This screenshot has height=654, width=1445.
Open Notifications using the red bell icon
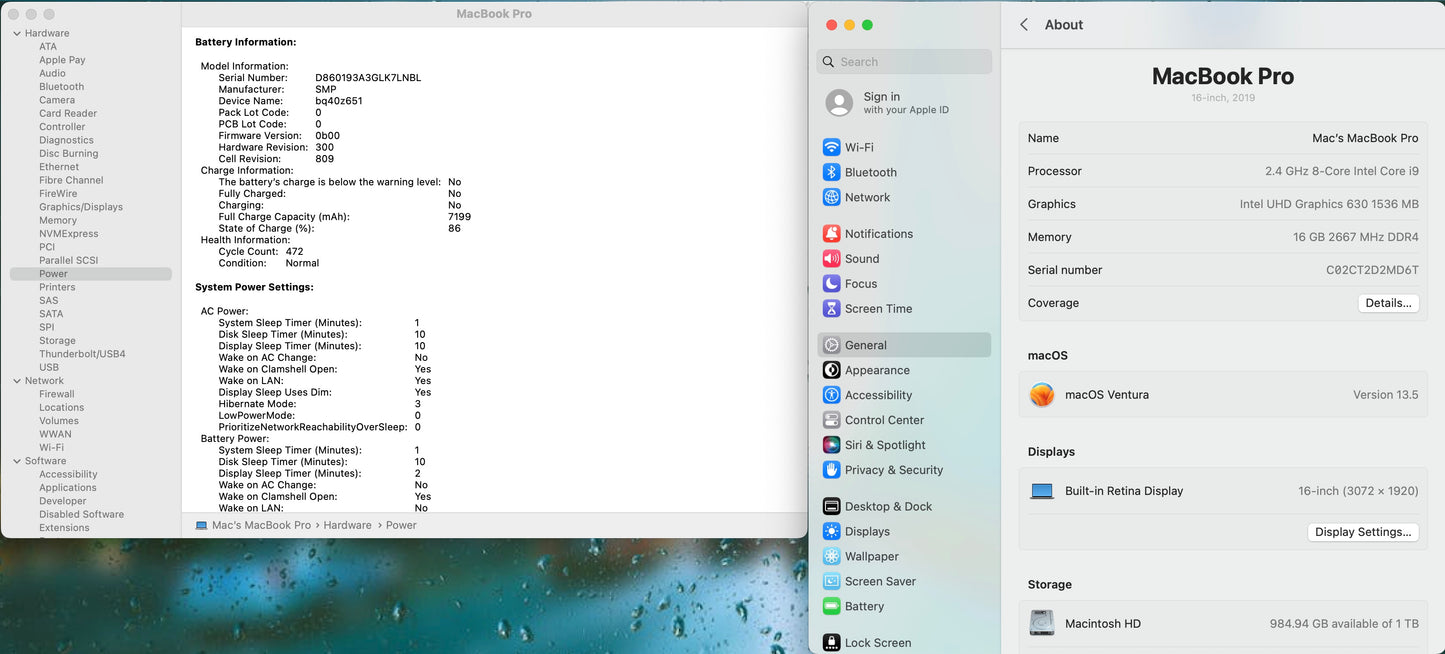tap(831, 234)
